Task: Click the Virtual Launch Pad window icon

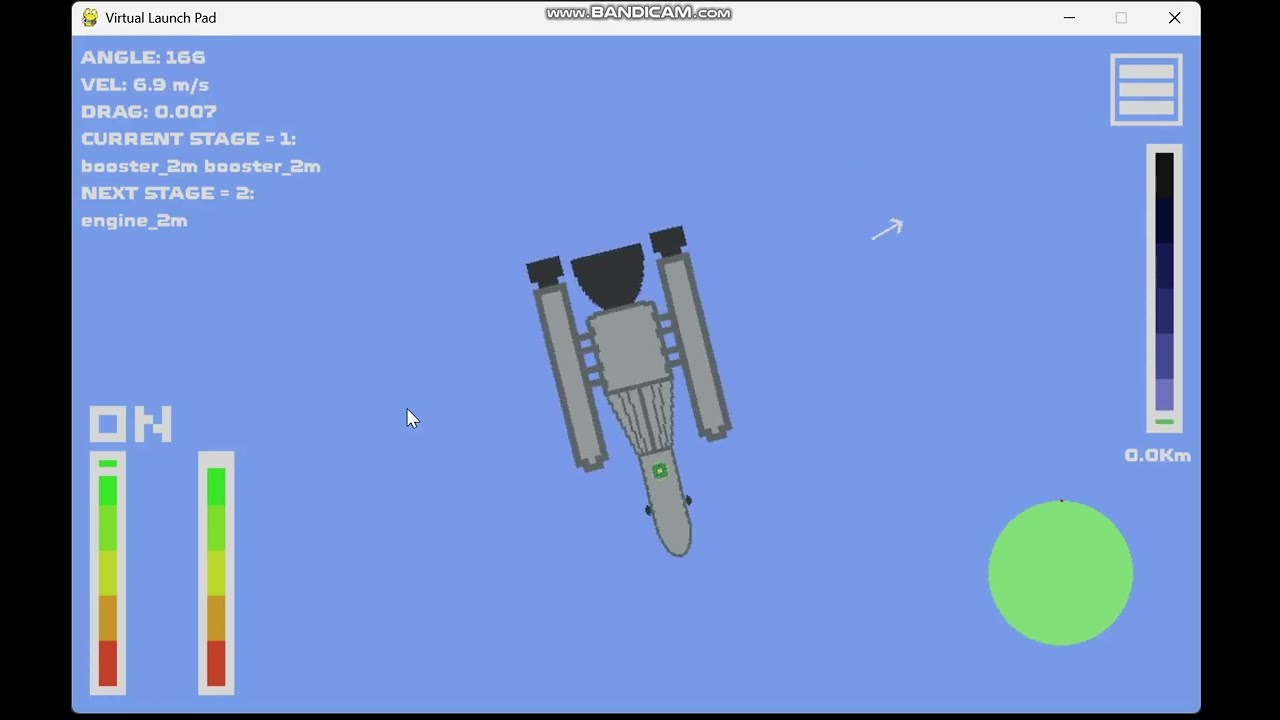Action: tap(90, 18)
